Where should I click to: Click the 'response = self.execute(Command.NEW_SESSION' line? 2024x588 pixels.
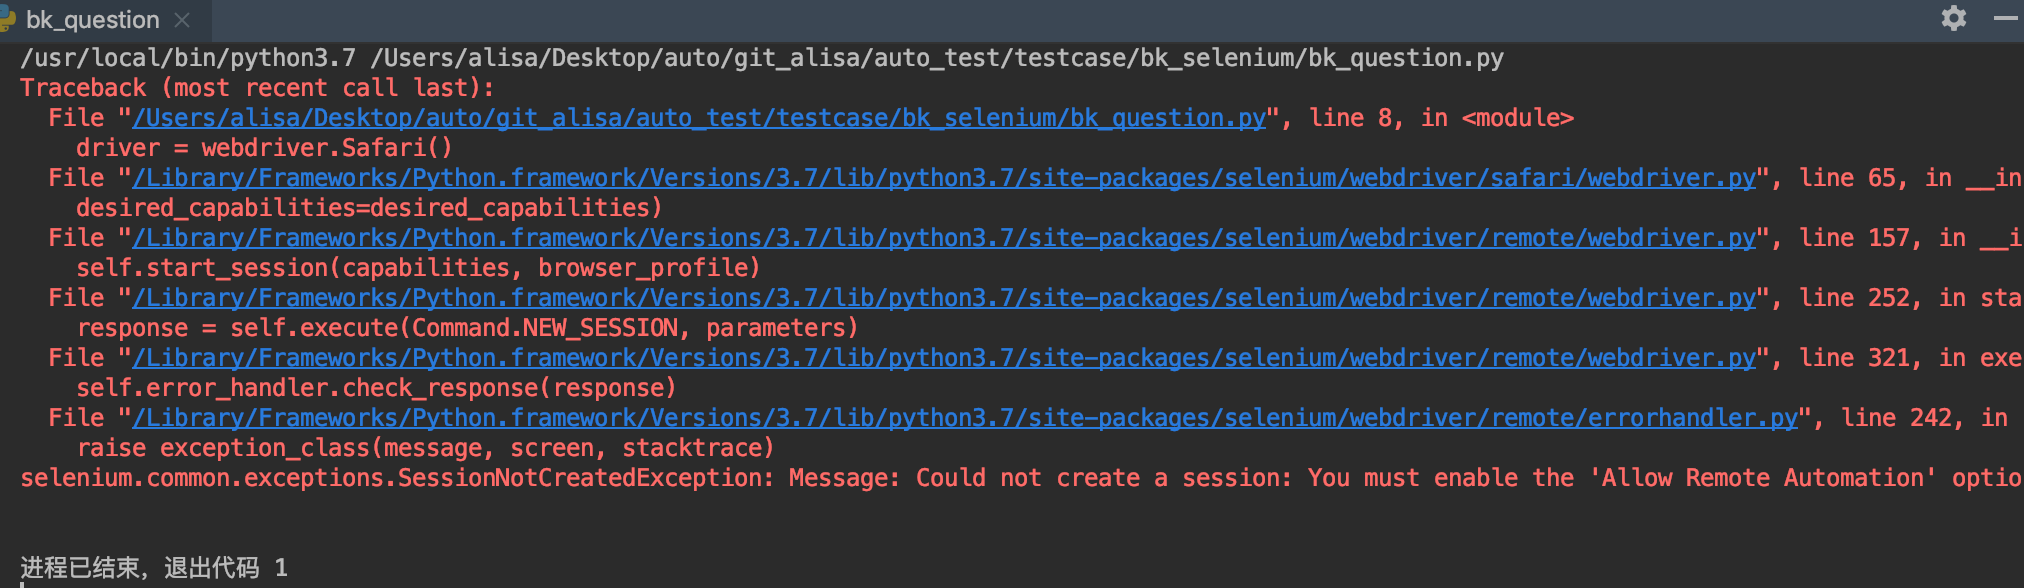click(467, 328)
